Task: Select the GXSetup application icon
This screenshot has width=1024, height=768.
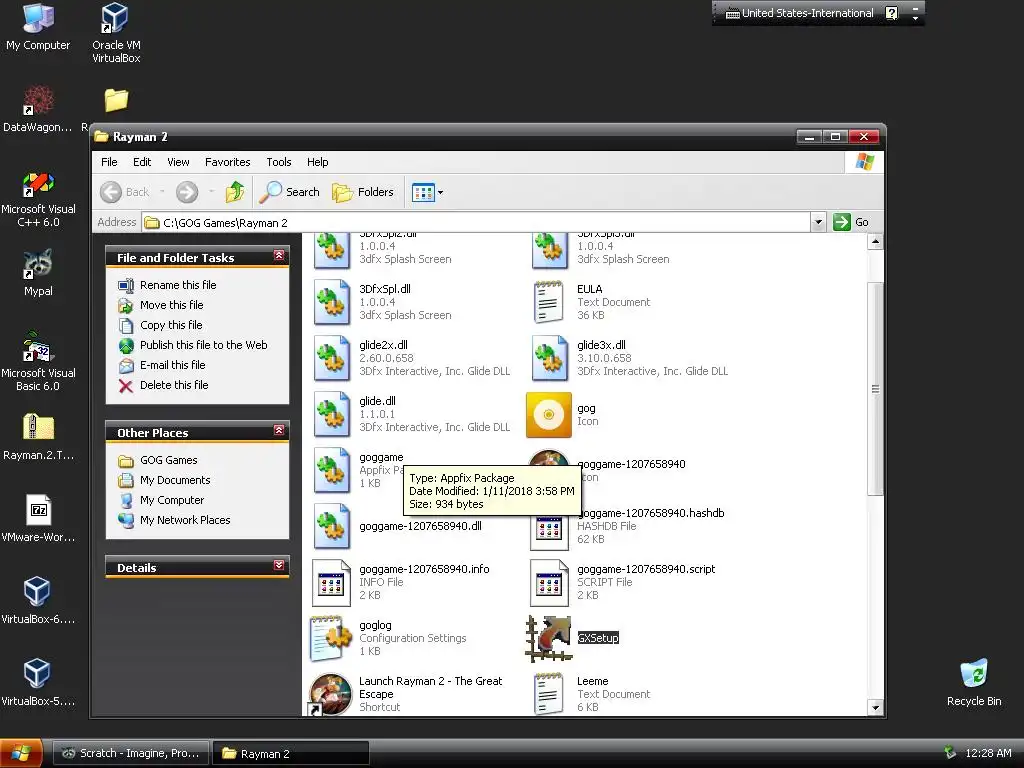Action: [x=549, y=638]
